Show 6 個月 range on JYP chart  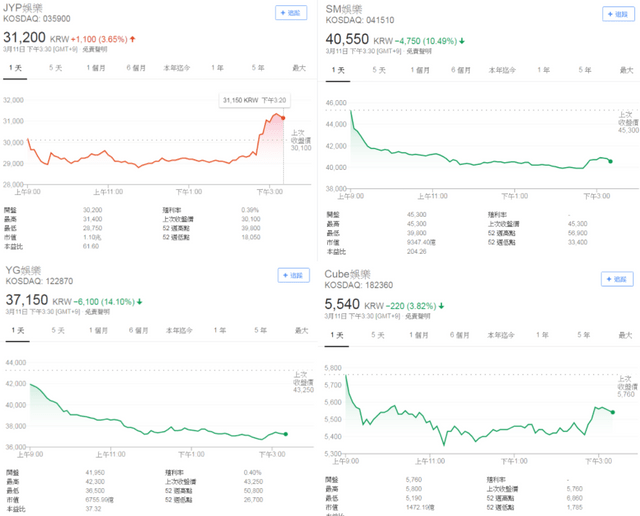coord(137,66)
